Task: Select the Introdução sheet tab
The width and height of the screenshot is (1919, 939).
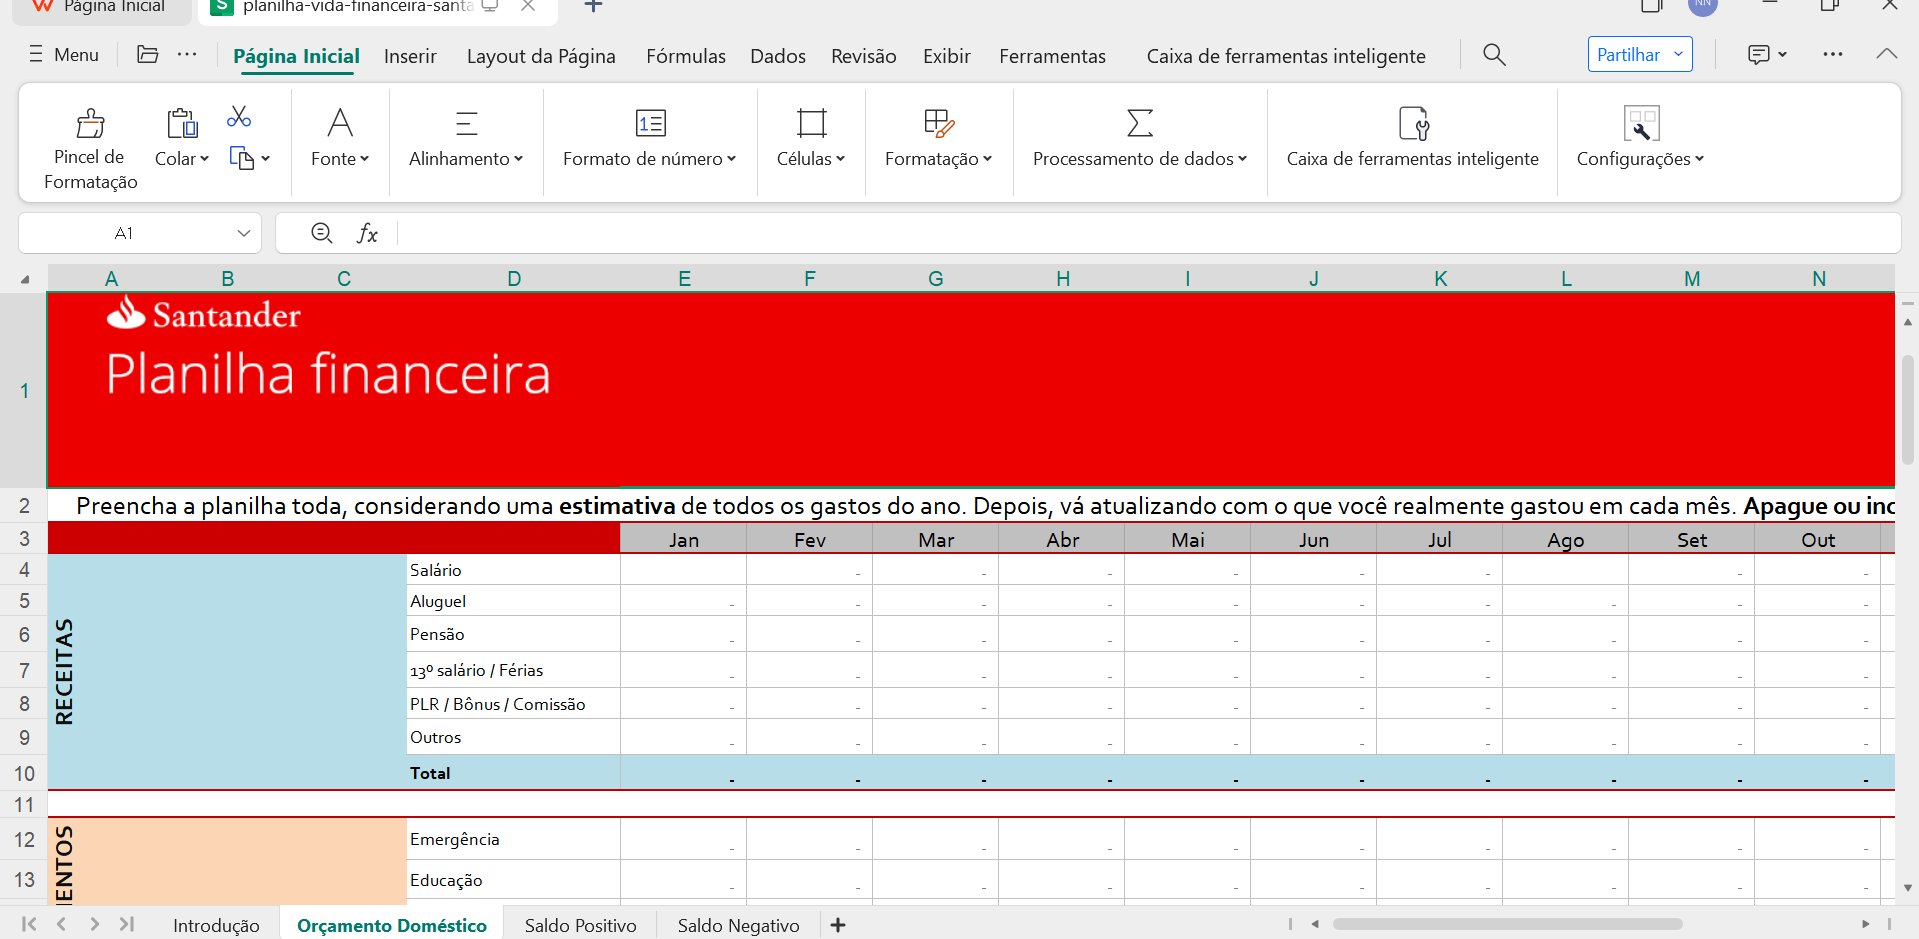Action: 215,925
